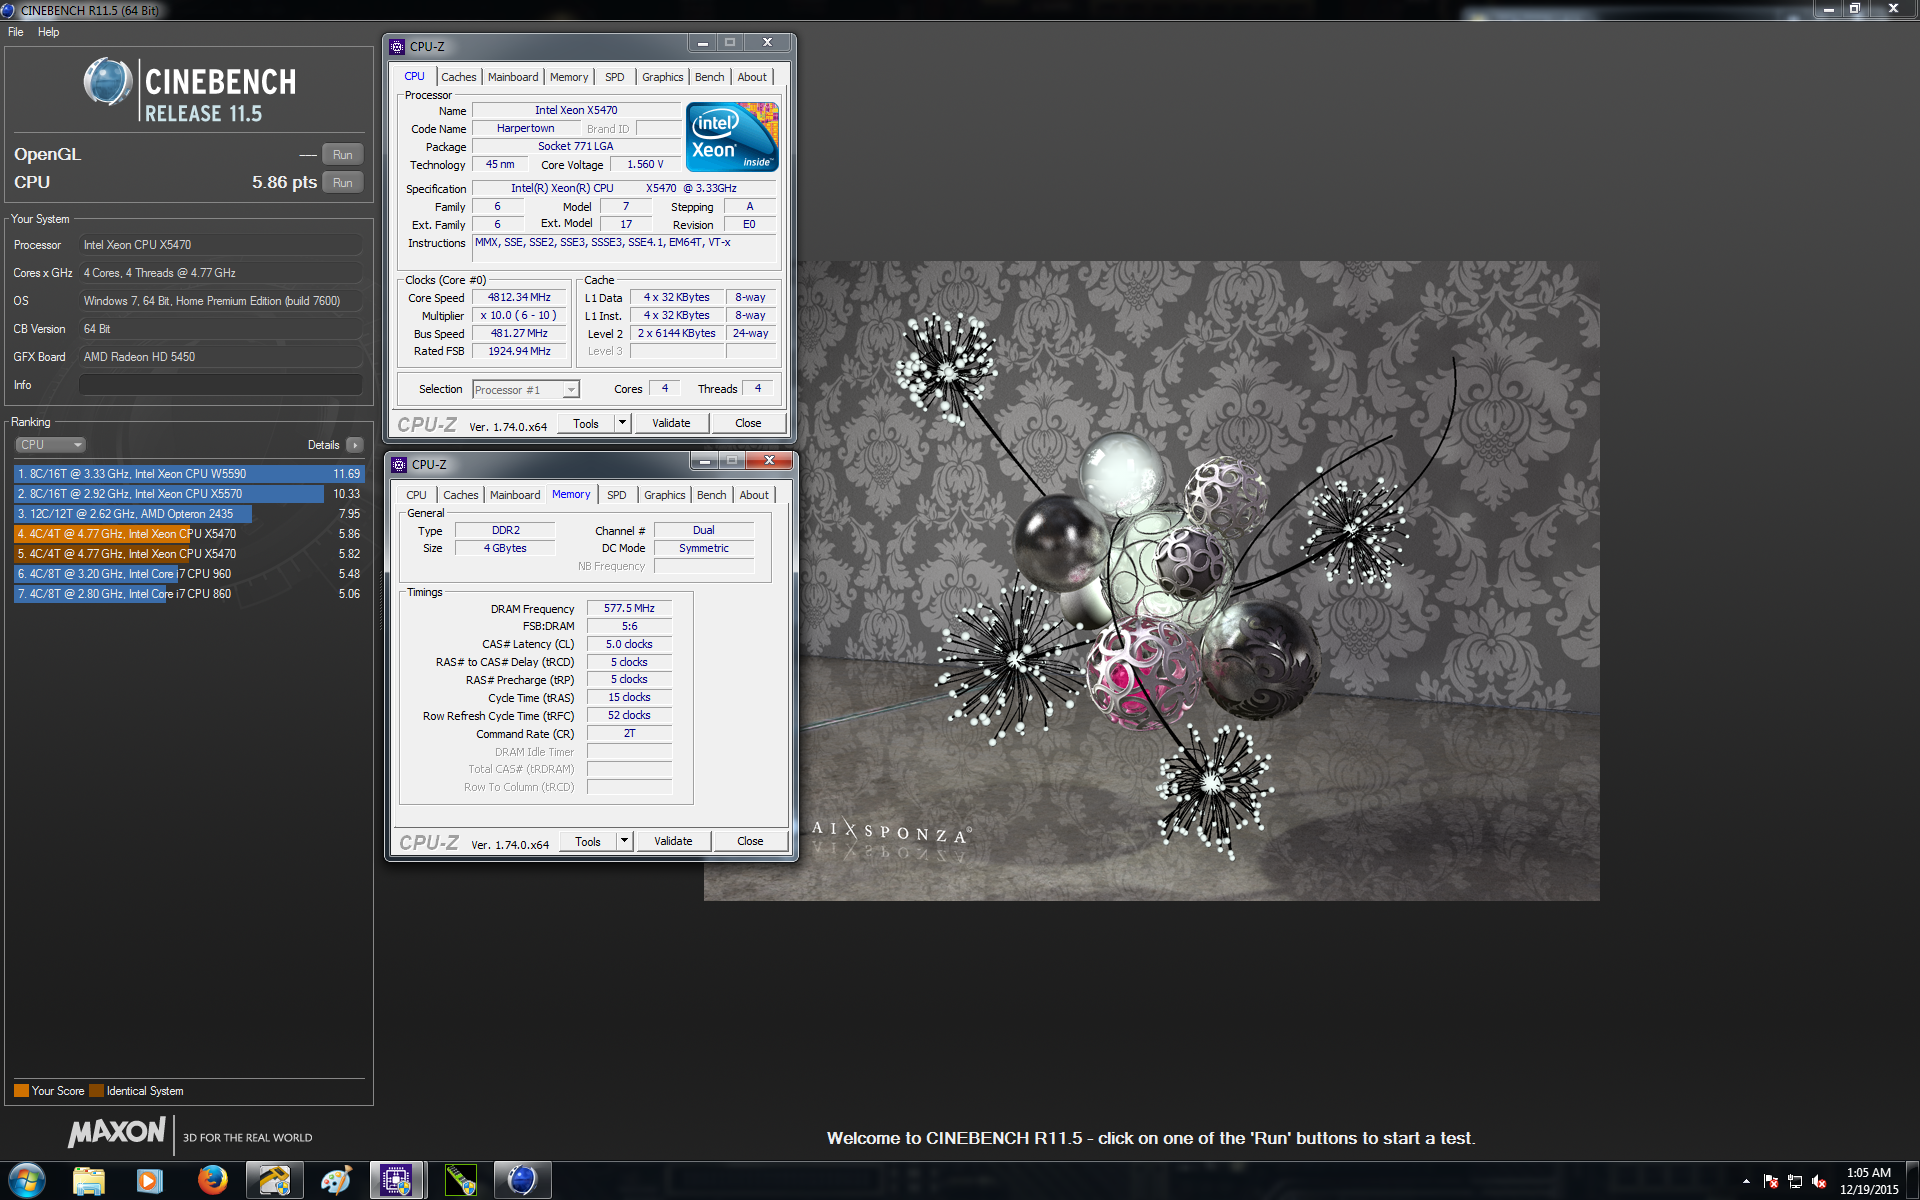Image resolution: width=1920 pixels, height=1200 pixels.
Task: Click the Intel Xeon inside logo
Action: (x=732, y=137)
